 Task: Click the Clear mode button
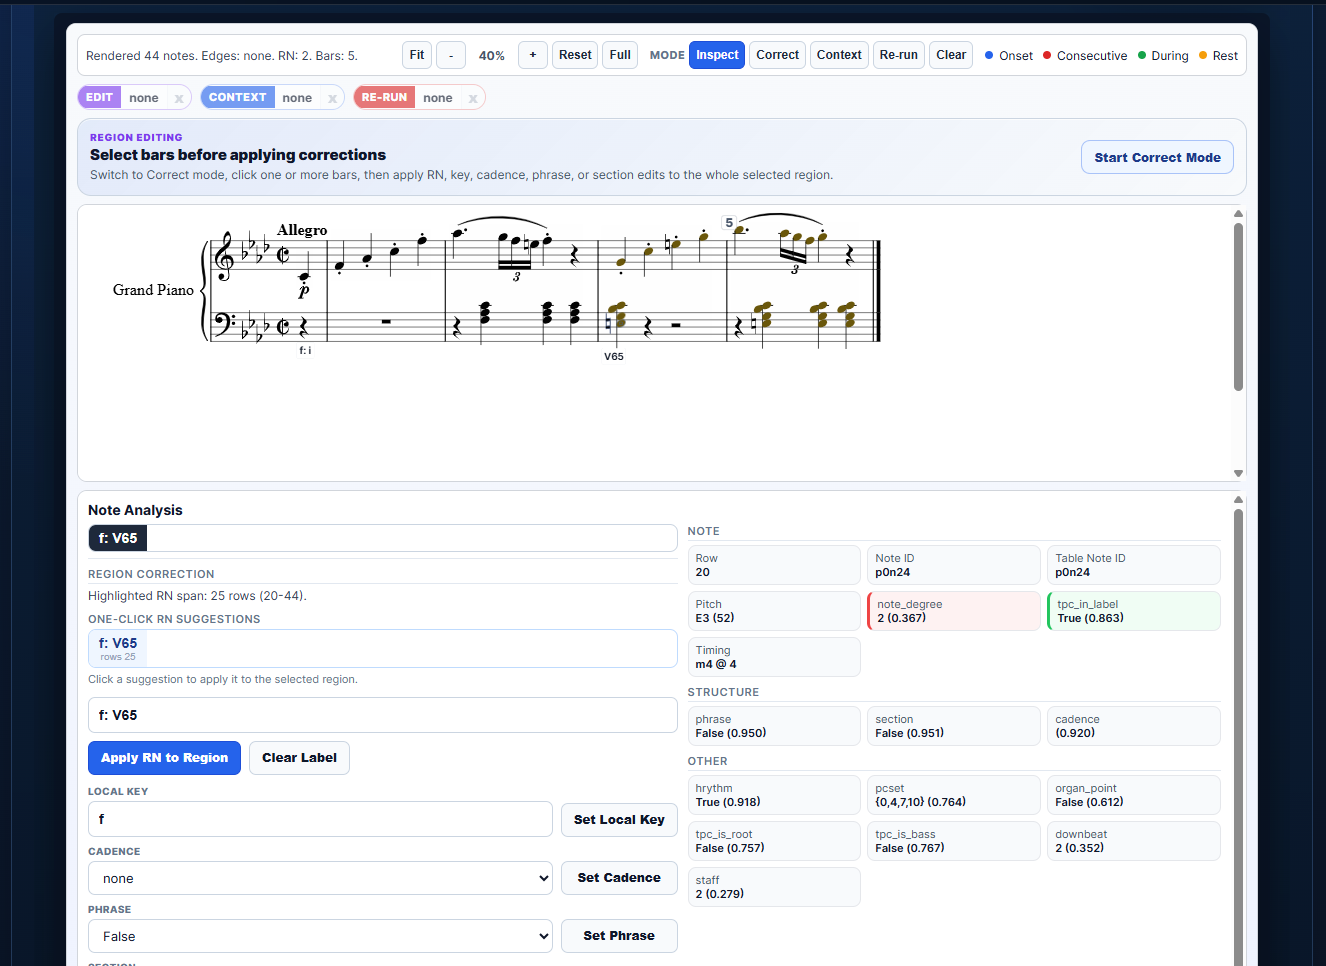(x=951, y=55)
